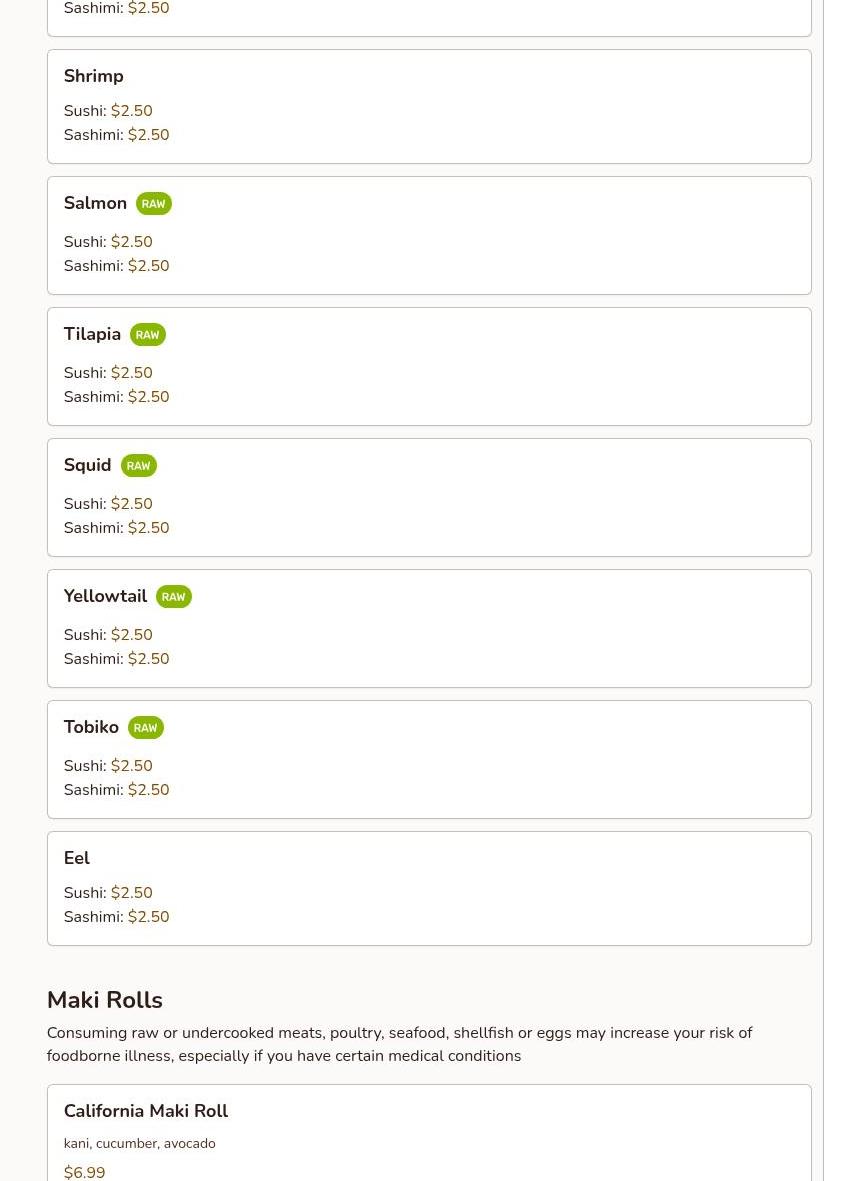This screenshot has width=844, height=1181.
Task: Click the Shrimp Sushi price
Action: [131, 111]
